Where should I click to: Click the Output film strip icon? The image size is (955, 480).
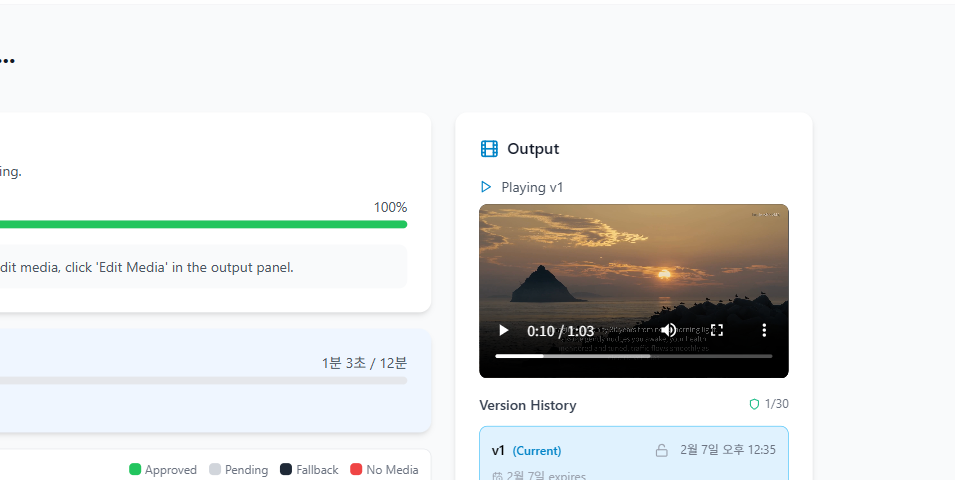coord(489,149)
